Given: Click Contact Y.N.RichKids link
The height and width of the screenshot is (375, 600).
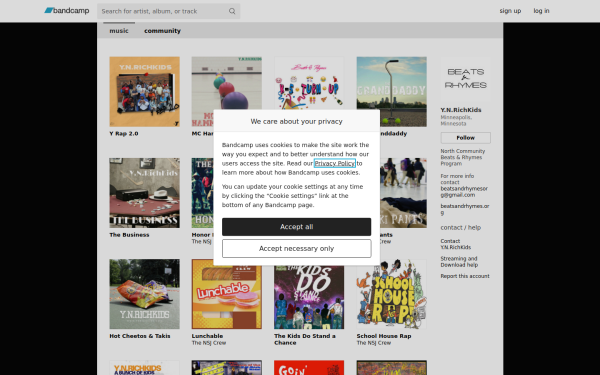Looking at the screenshot, I should coord(456,244).
